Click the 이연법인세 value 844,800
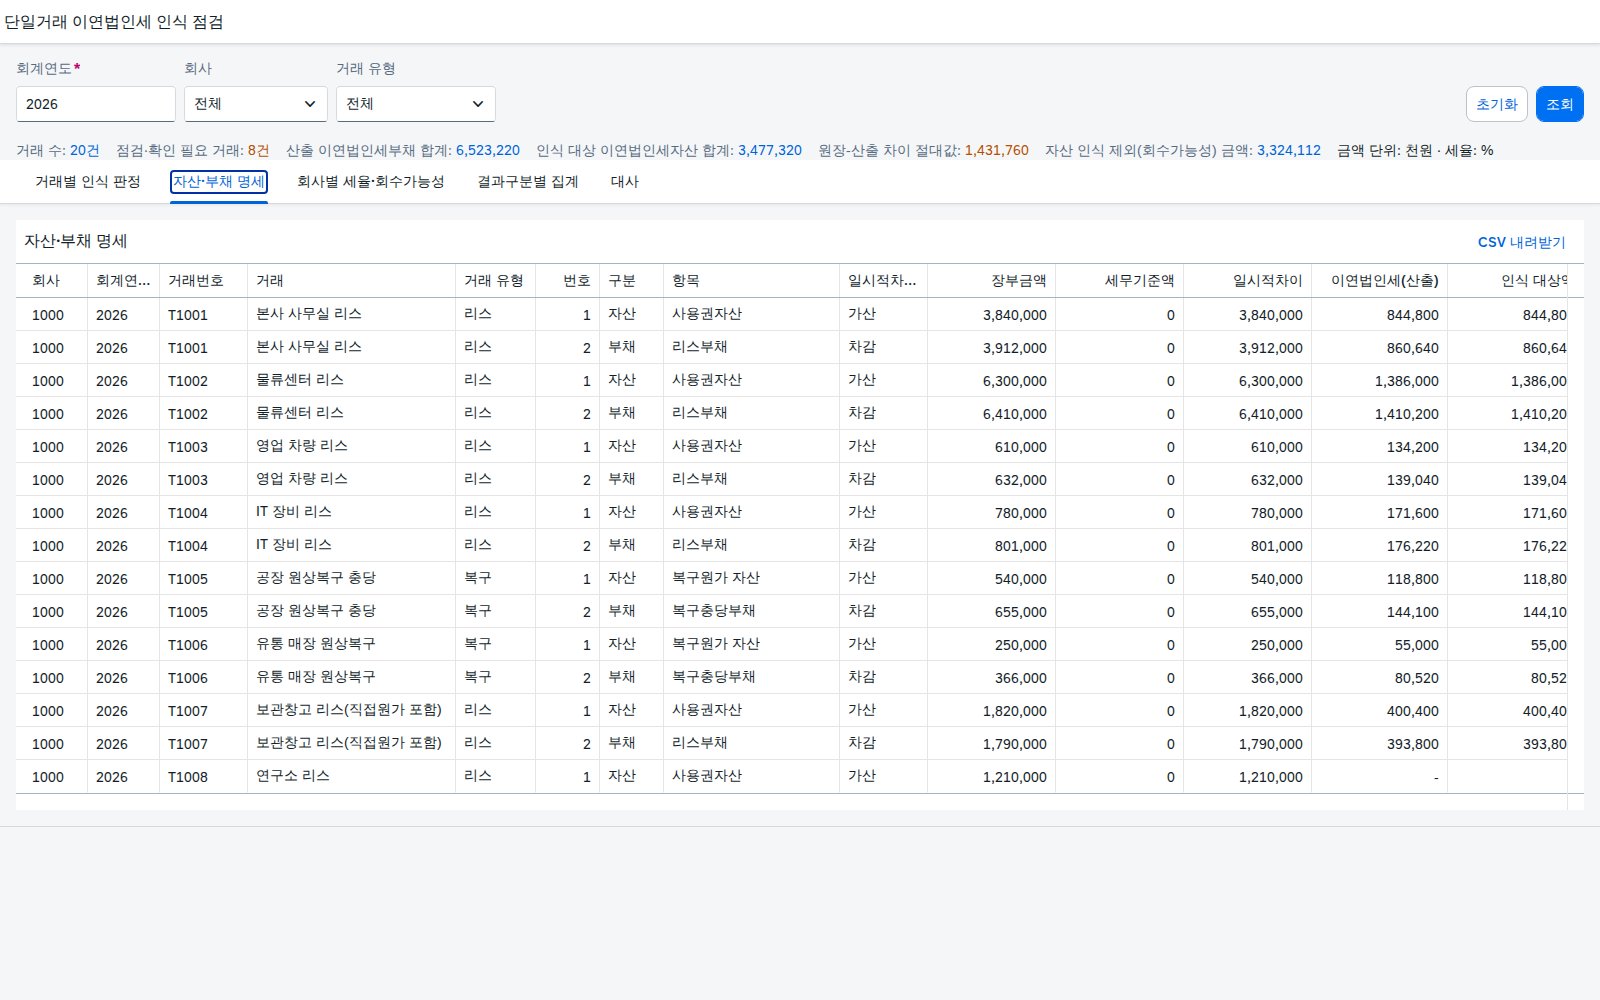The height and width of the screenshot is (1000, 1600). coord(1413,315)
